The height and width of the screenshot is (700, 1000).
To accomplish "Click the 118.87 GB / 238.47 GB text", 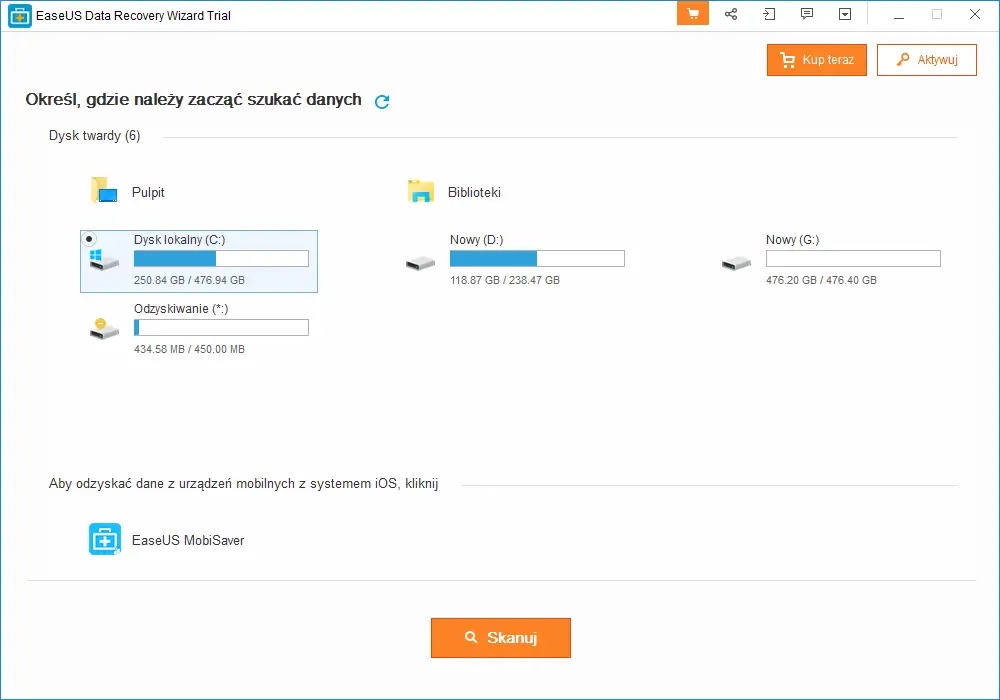I will [505, 280].
